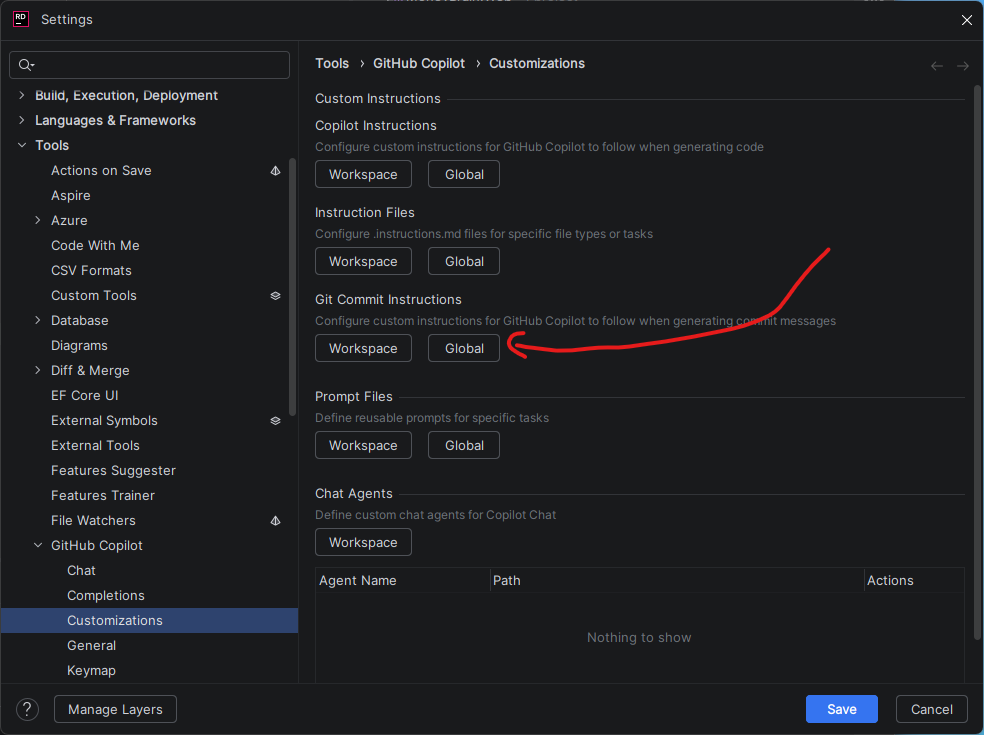Viewport: 984px width, 735px height.
Task: Click the GitHub Copilot breadcrumb link
Action: tap(419, 63)
